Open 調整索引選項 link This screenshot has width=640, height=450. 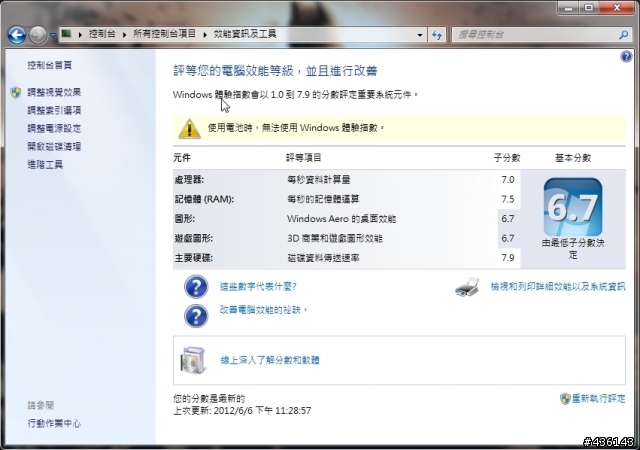pos(54,110)
